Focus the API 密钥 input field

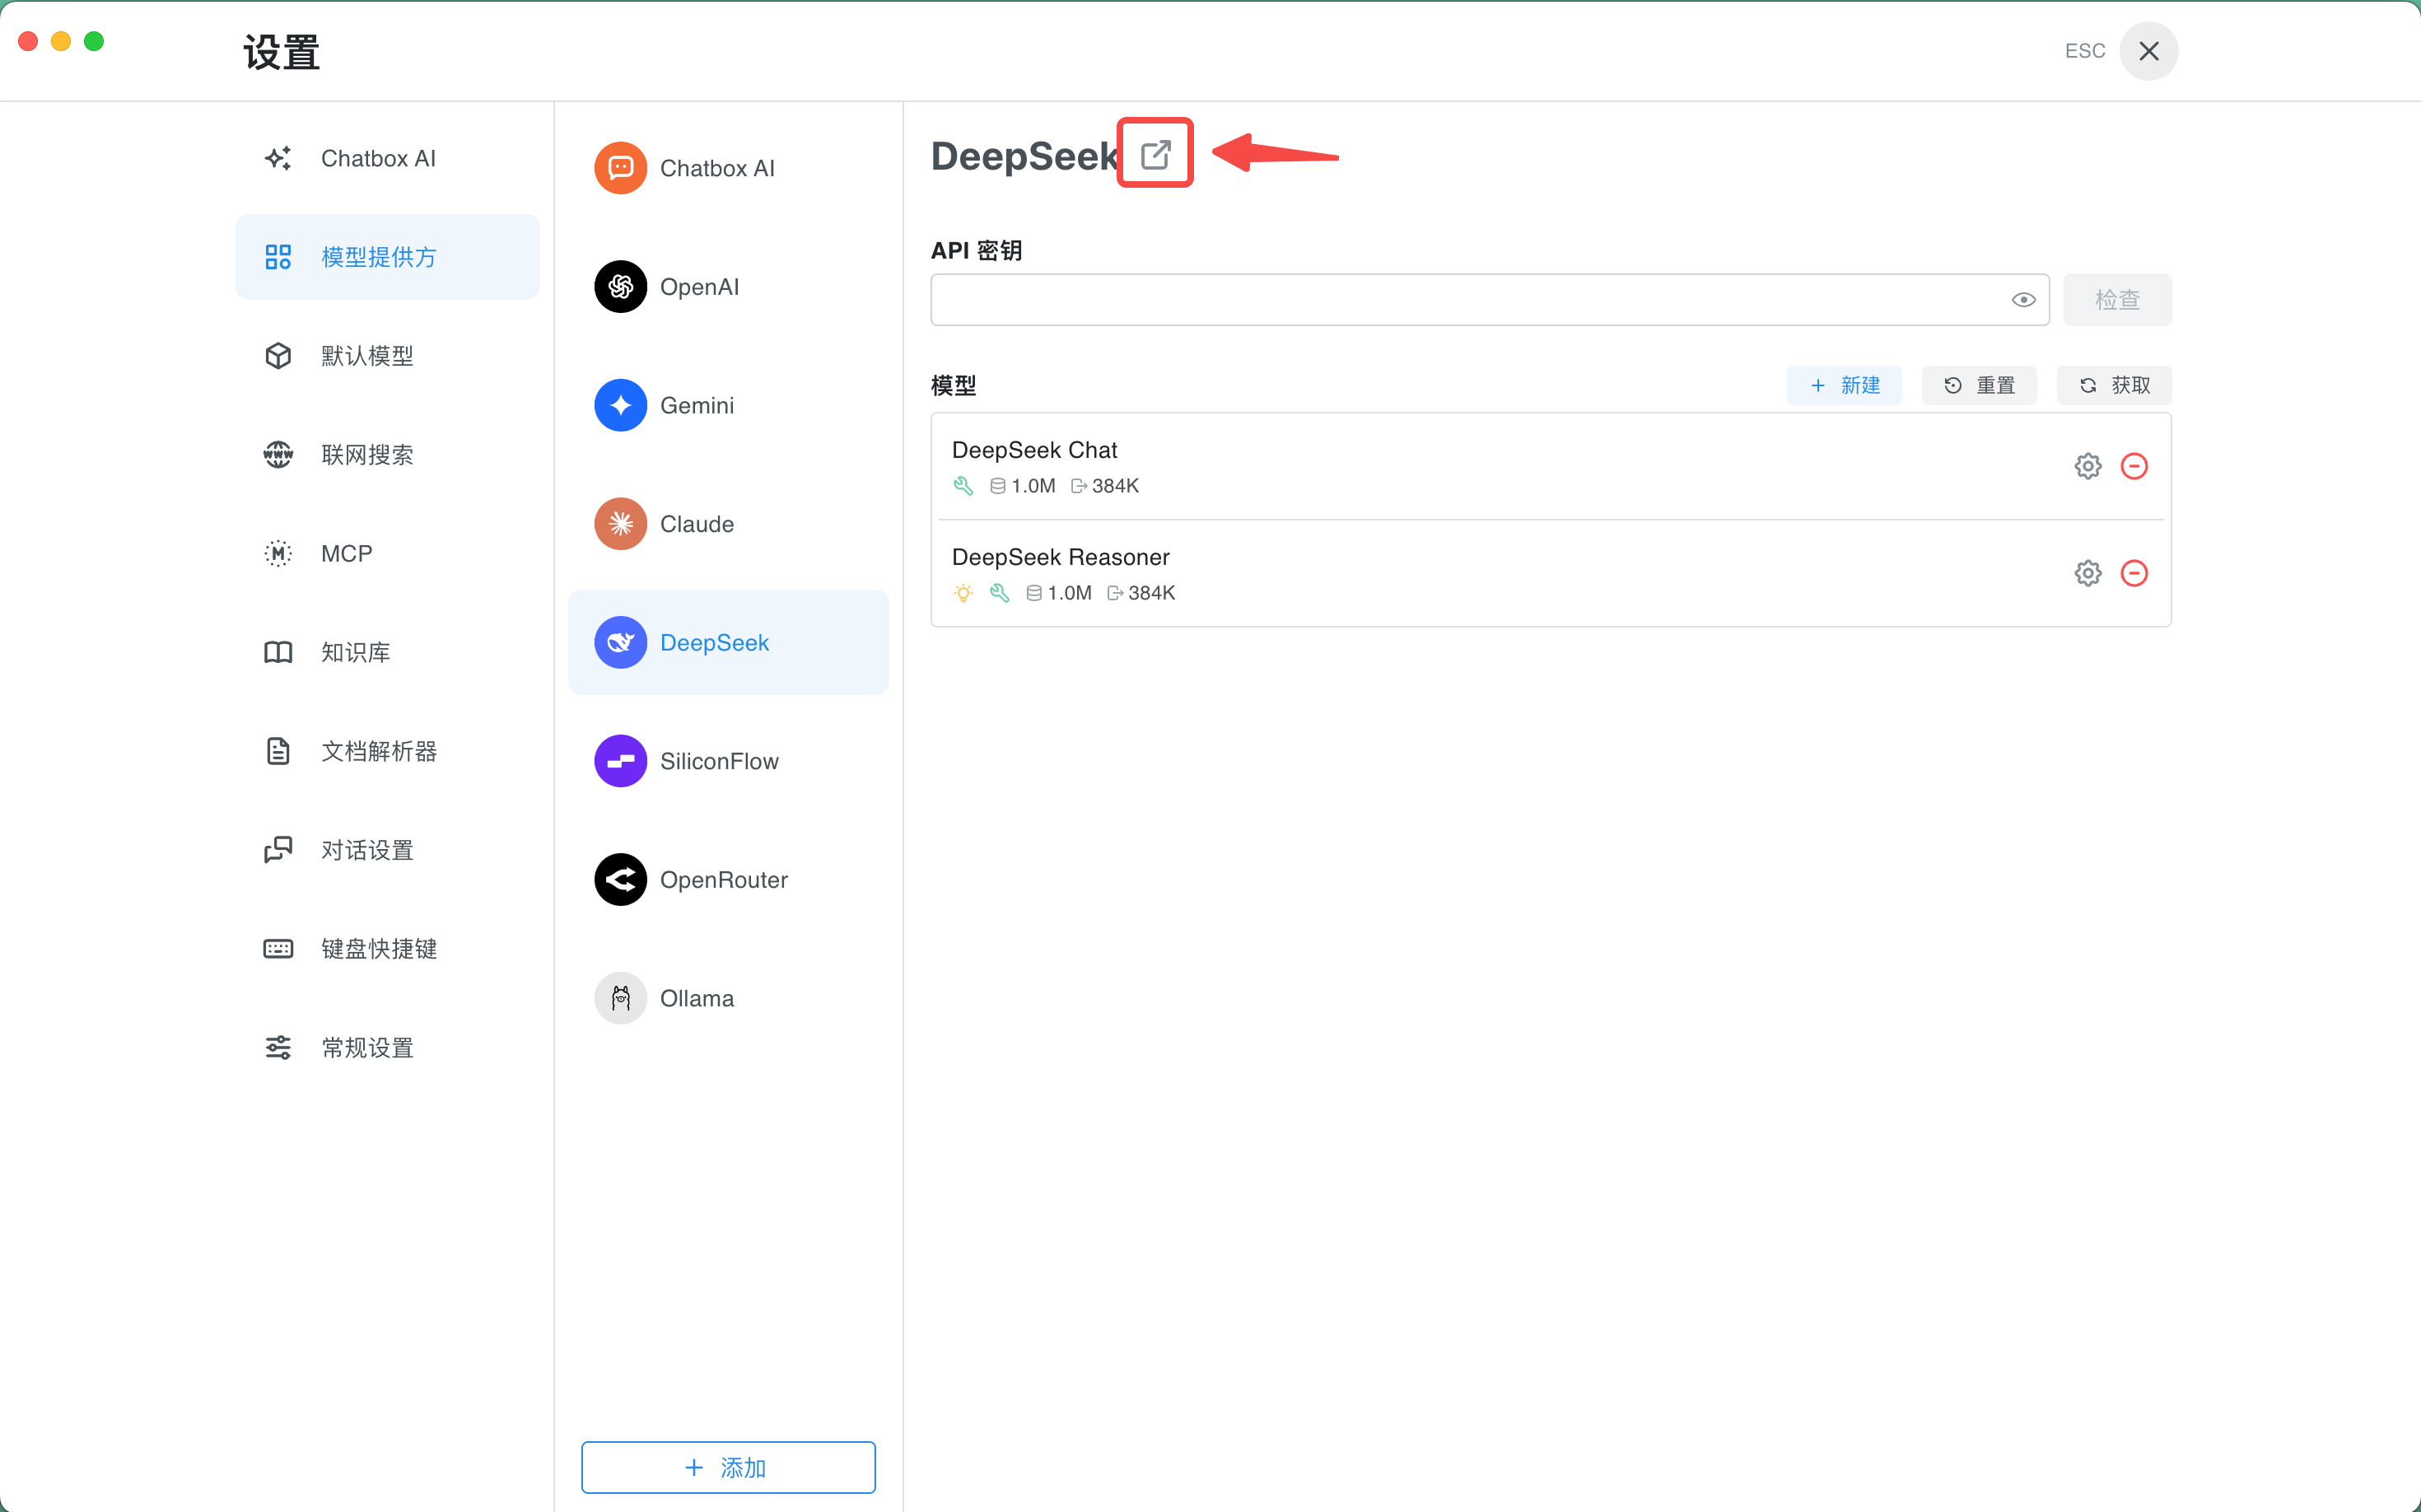[1490, 300]
